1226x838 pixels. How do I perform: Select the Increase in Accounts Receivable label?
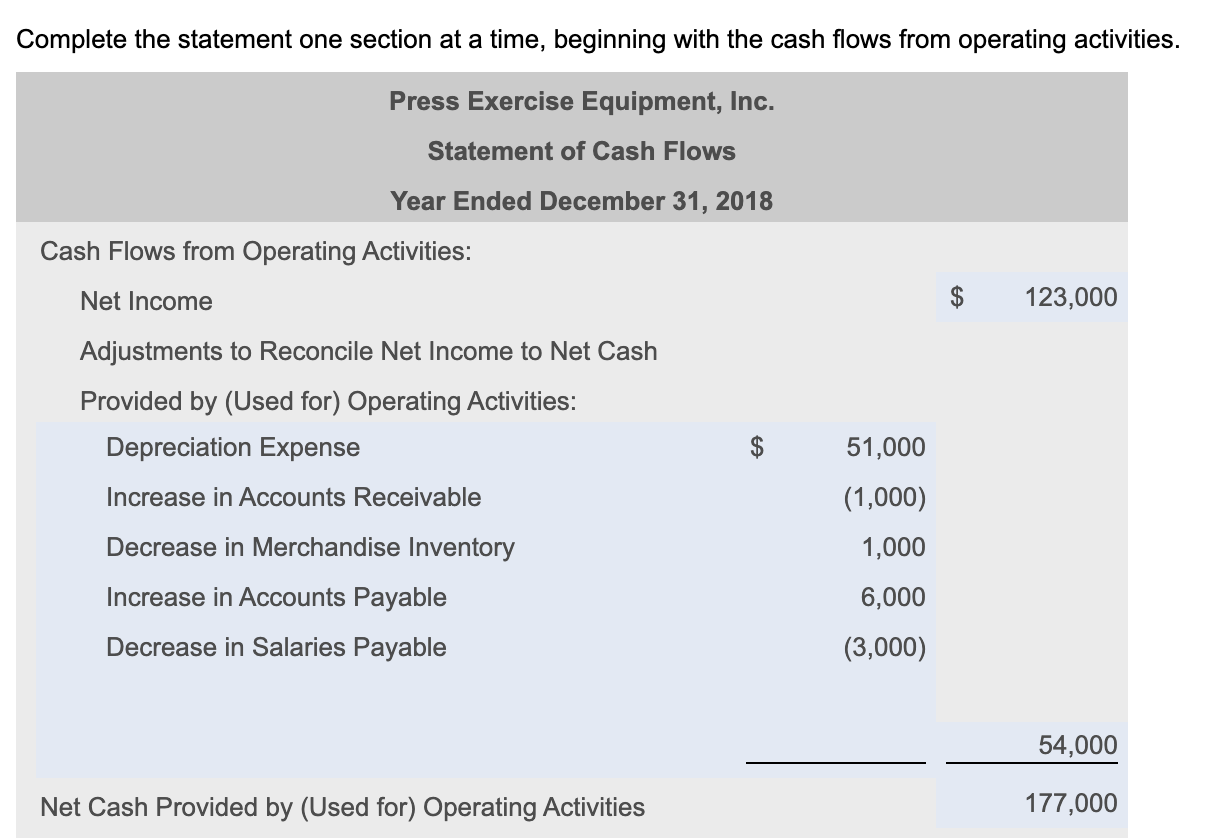point(294,497)
